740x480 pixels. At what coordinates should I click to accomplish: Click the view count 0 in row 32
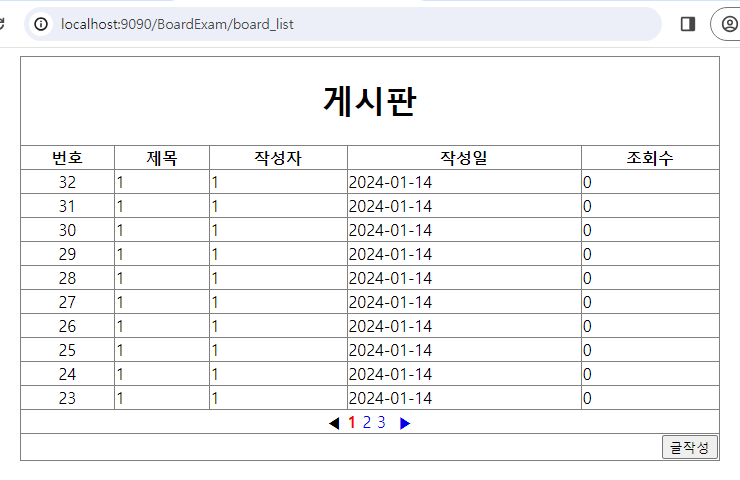(x=587, y=182)
